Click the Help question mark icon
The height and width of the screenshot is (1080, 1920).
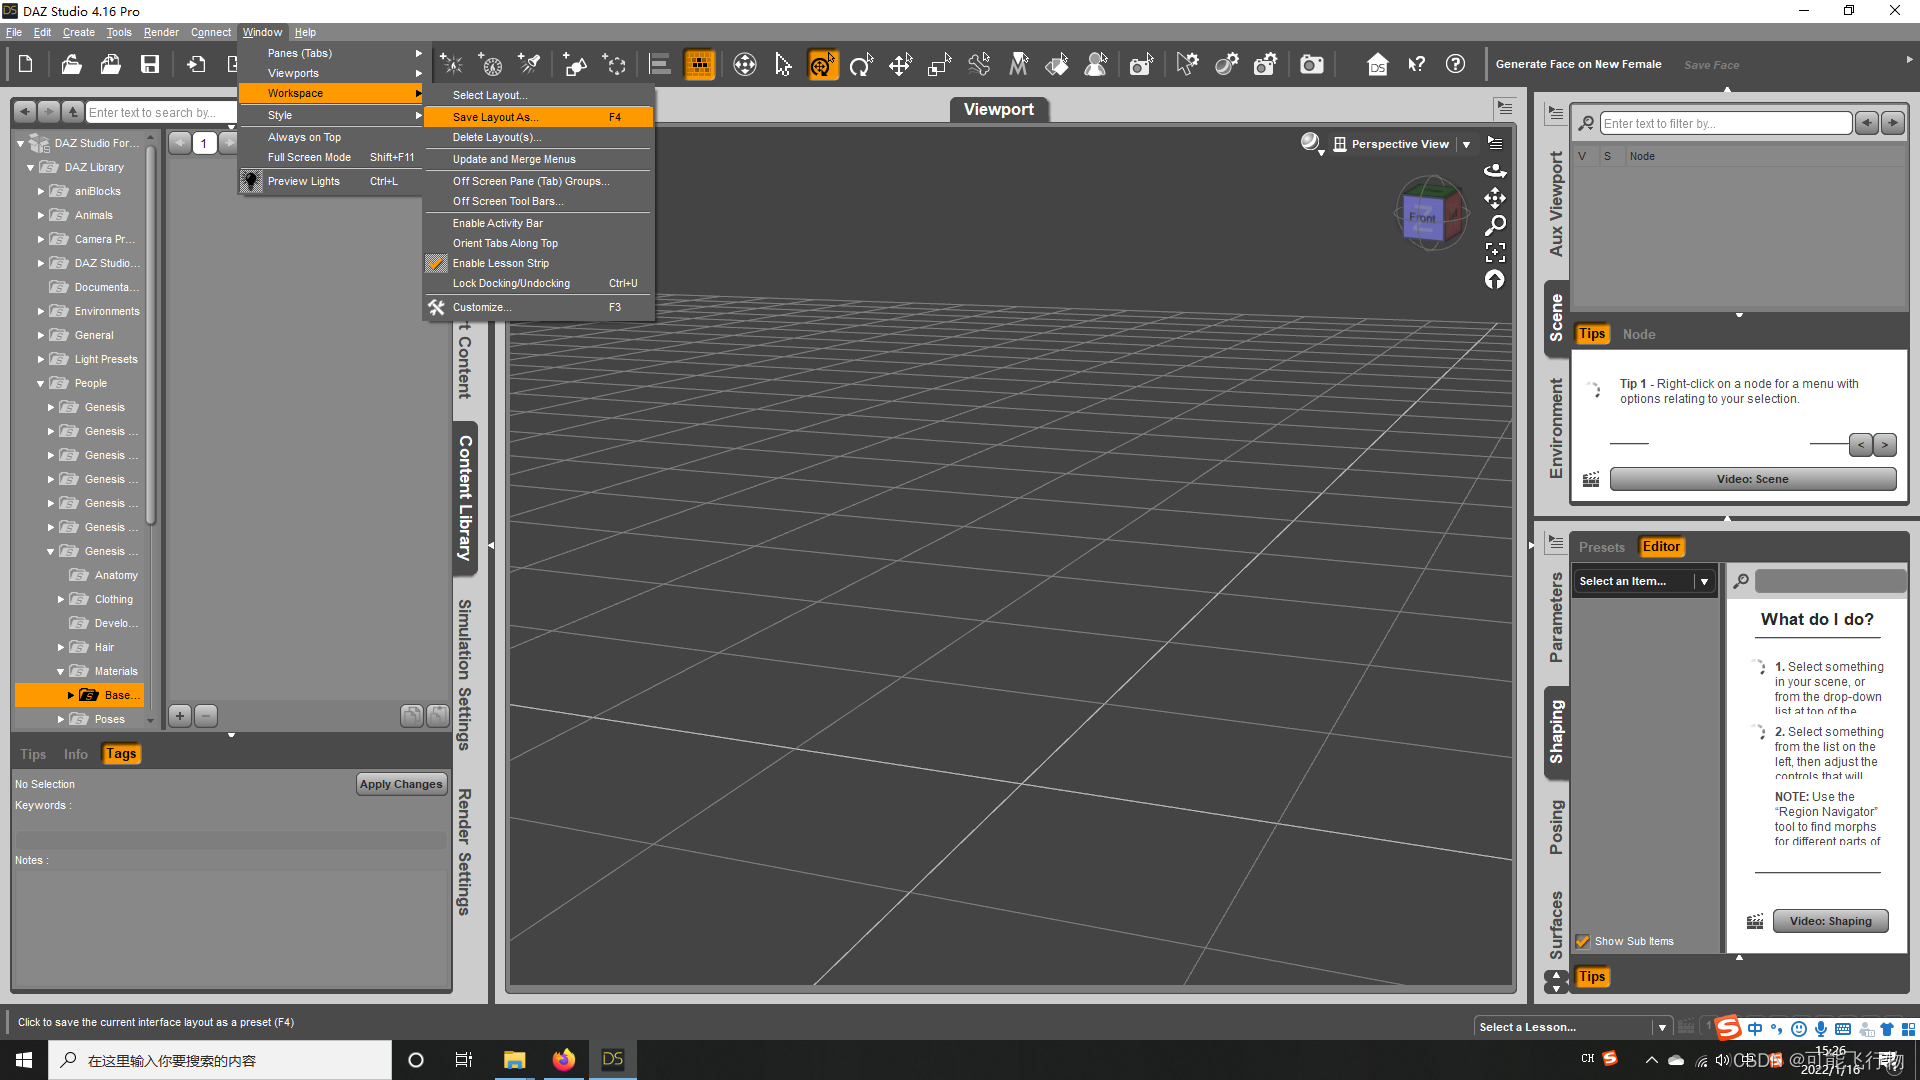click(x=1455, y=65)
